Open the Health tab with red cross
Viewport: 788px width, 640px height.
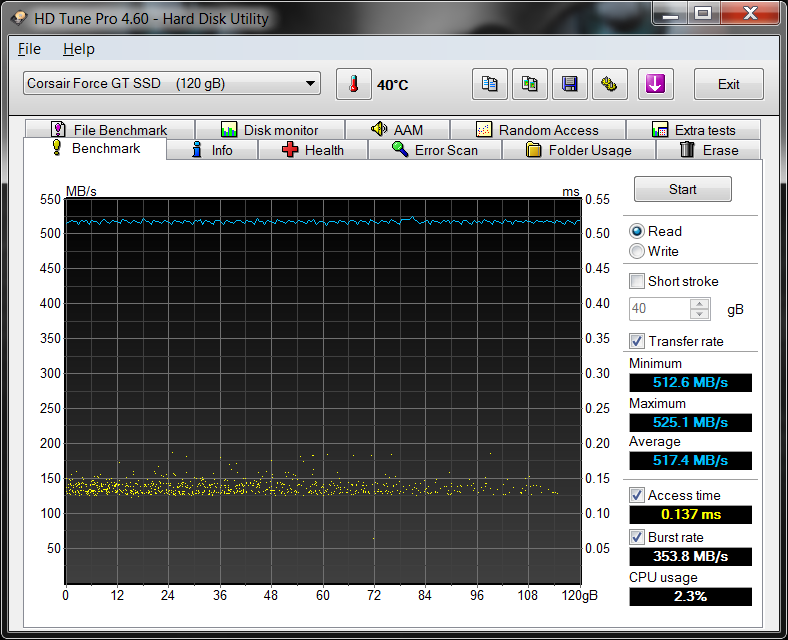point(312,150)
